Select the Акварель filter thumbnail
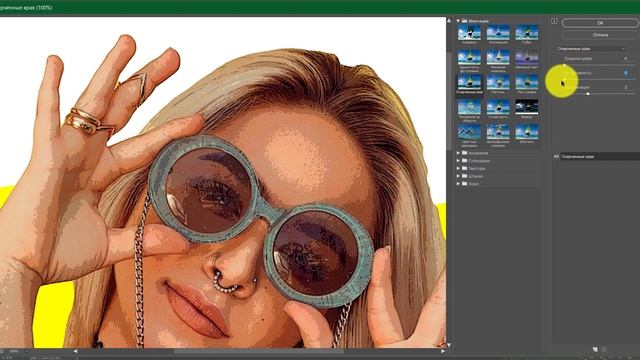This screenshot has height=360, width=640. [469, 32]
